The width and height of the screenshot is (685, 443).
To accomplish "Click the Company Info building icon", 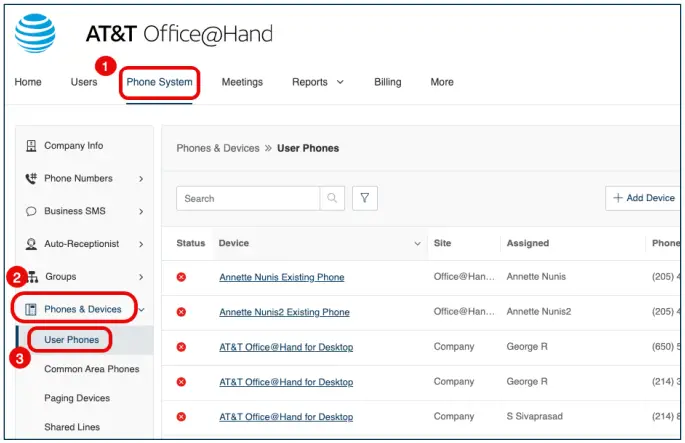I will pos(31,145).
